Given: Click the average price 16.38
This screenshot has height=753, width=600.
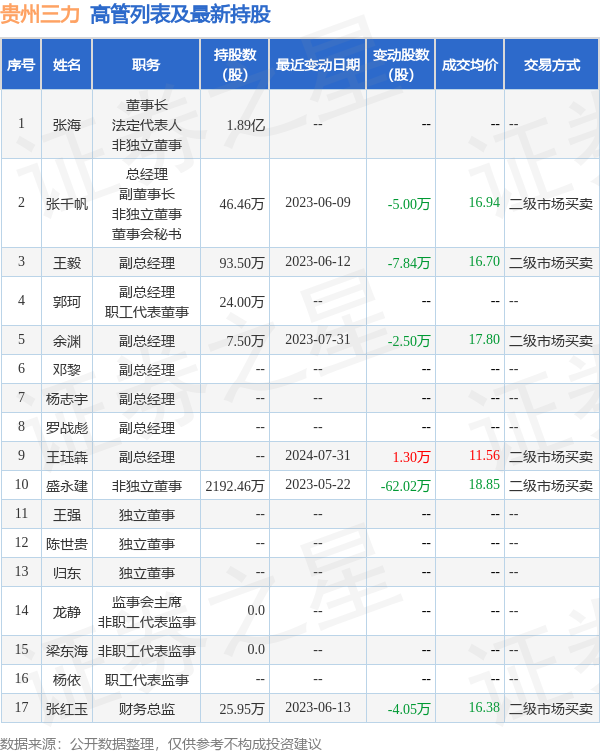Looking at the screenshot, I should click(484, 707).
